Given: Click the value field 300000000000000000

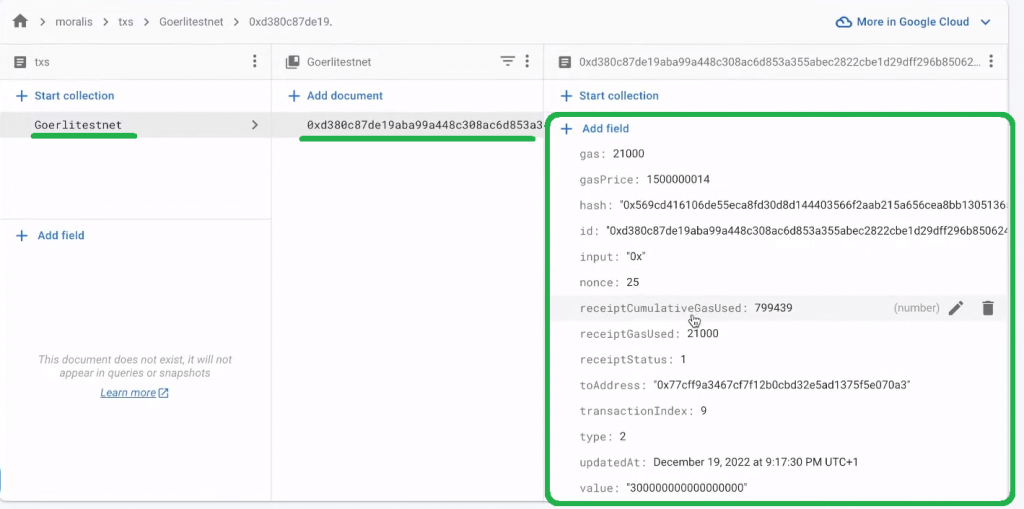Looking at the screenshot, I should pyautogui.click(x=686, y=488).
